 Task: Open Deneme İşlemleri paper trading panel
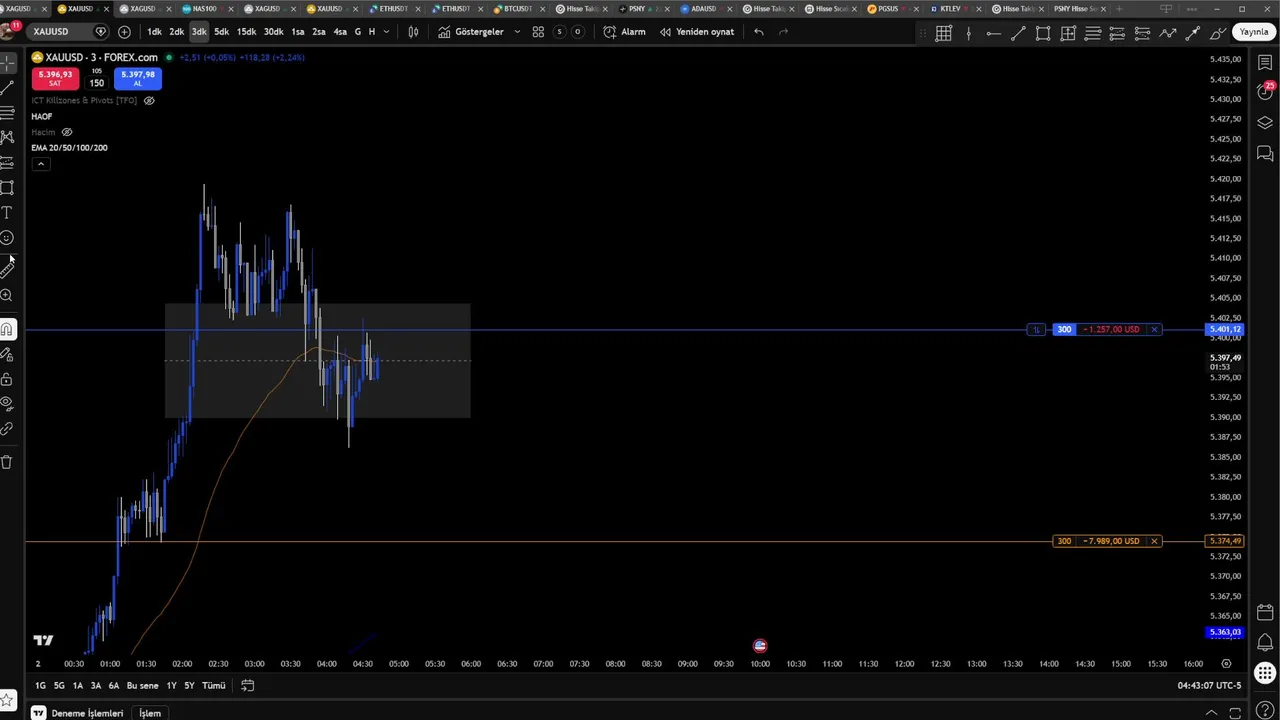pos(77,713)
